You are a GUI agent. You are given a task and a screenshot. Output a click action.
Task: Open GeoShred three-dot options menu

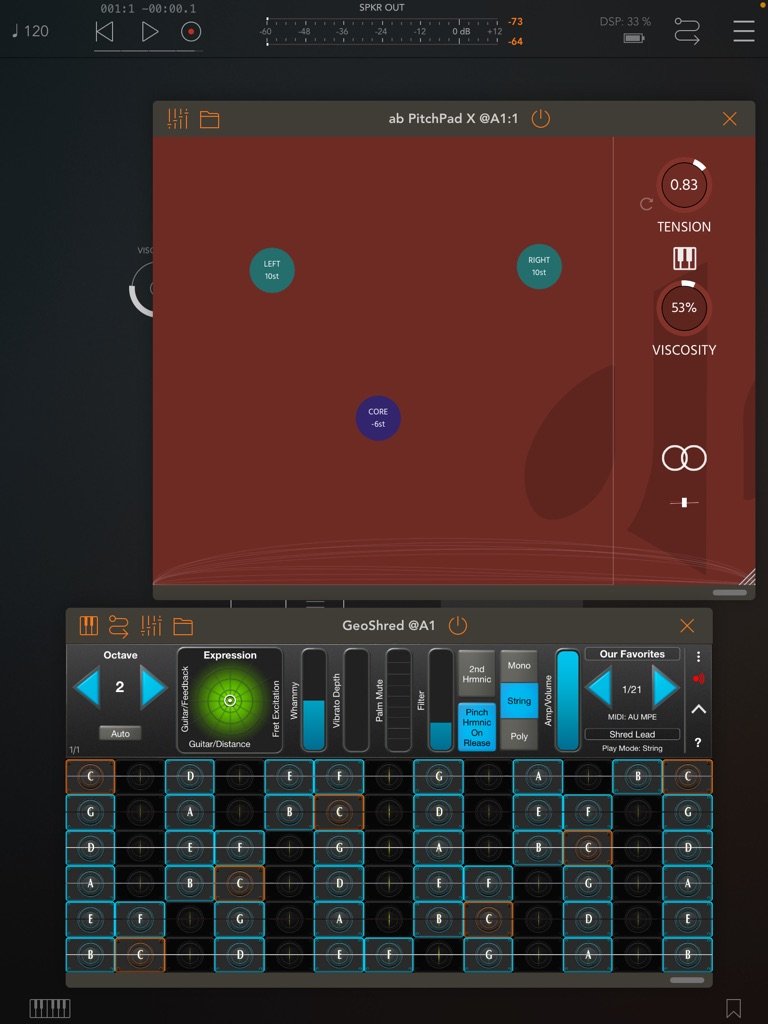698,656
